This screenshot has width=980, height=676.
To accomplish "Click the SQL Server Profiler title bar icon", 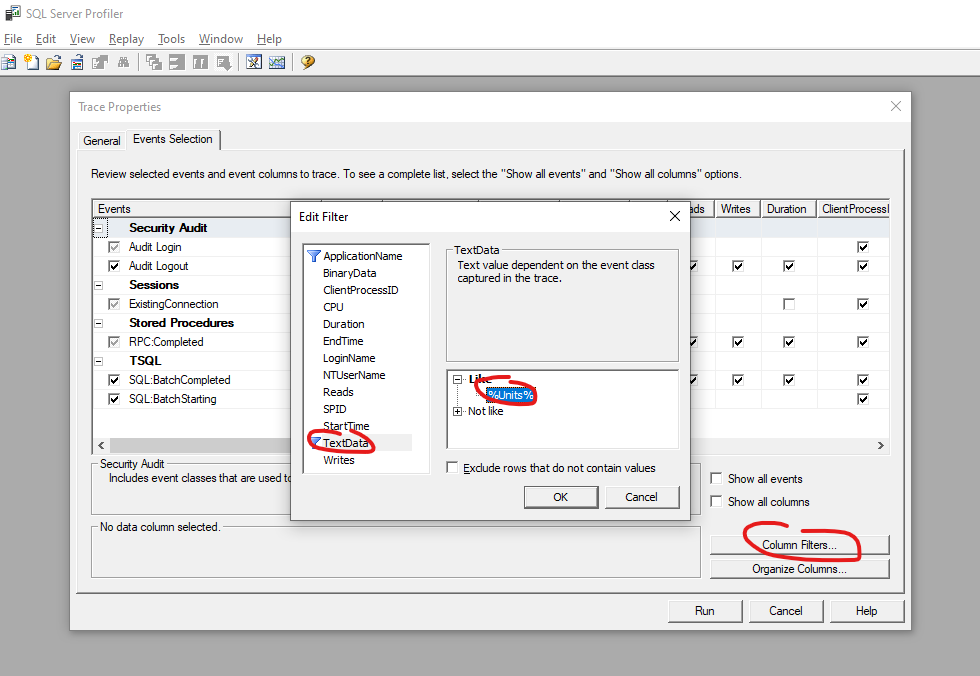I will [x=12, y=13].
